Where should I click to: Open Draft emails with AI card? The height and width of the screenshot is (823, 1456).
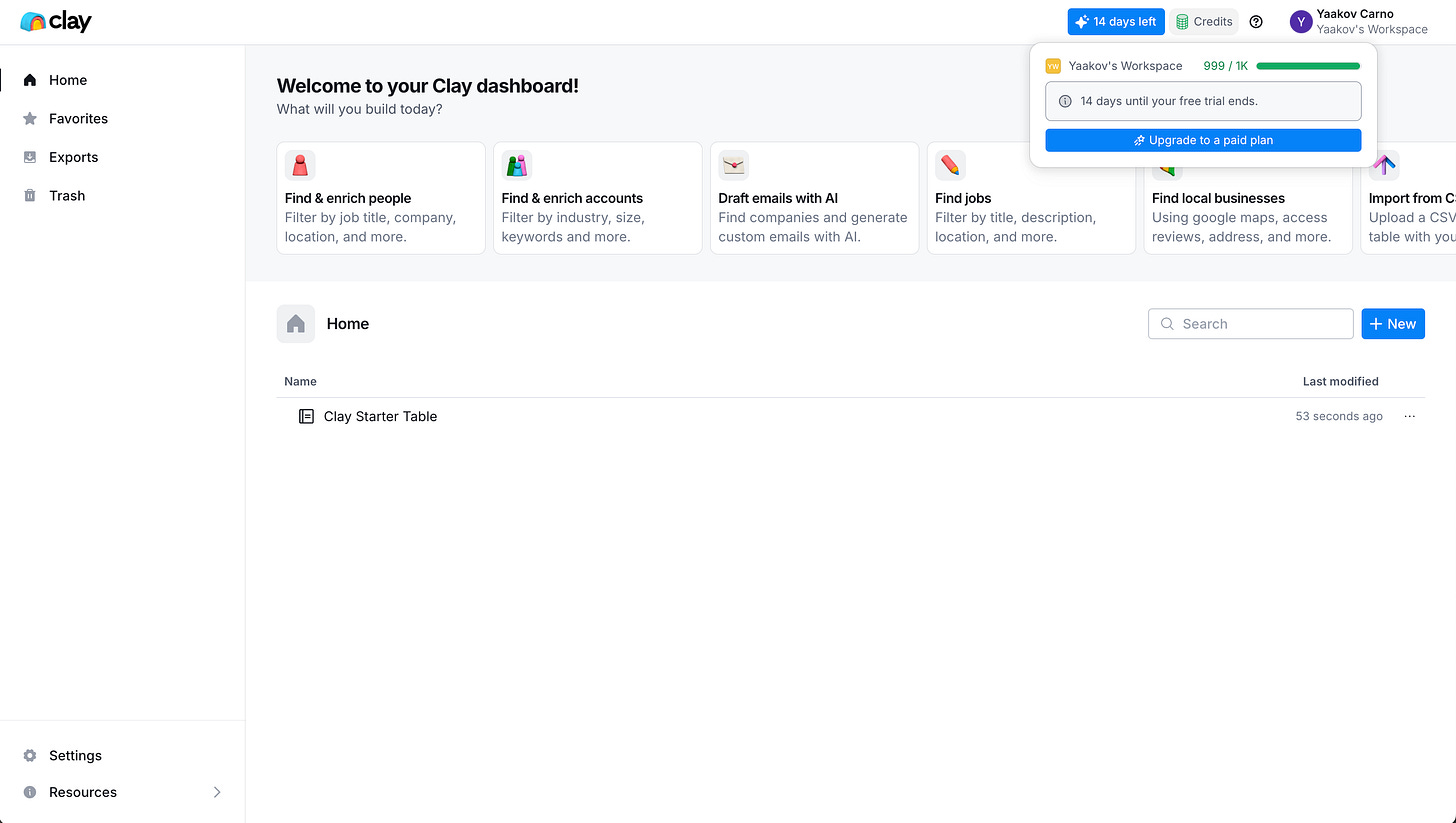[814, 198]
